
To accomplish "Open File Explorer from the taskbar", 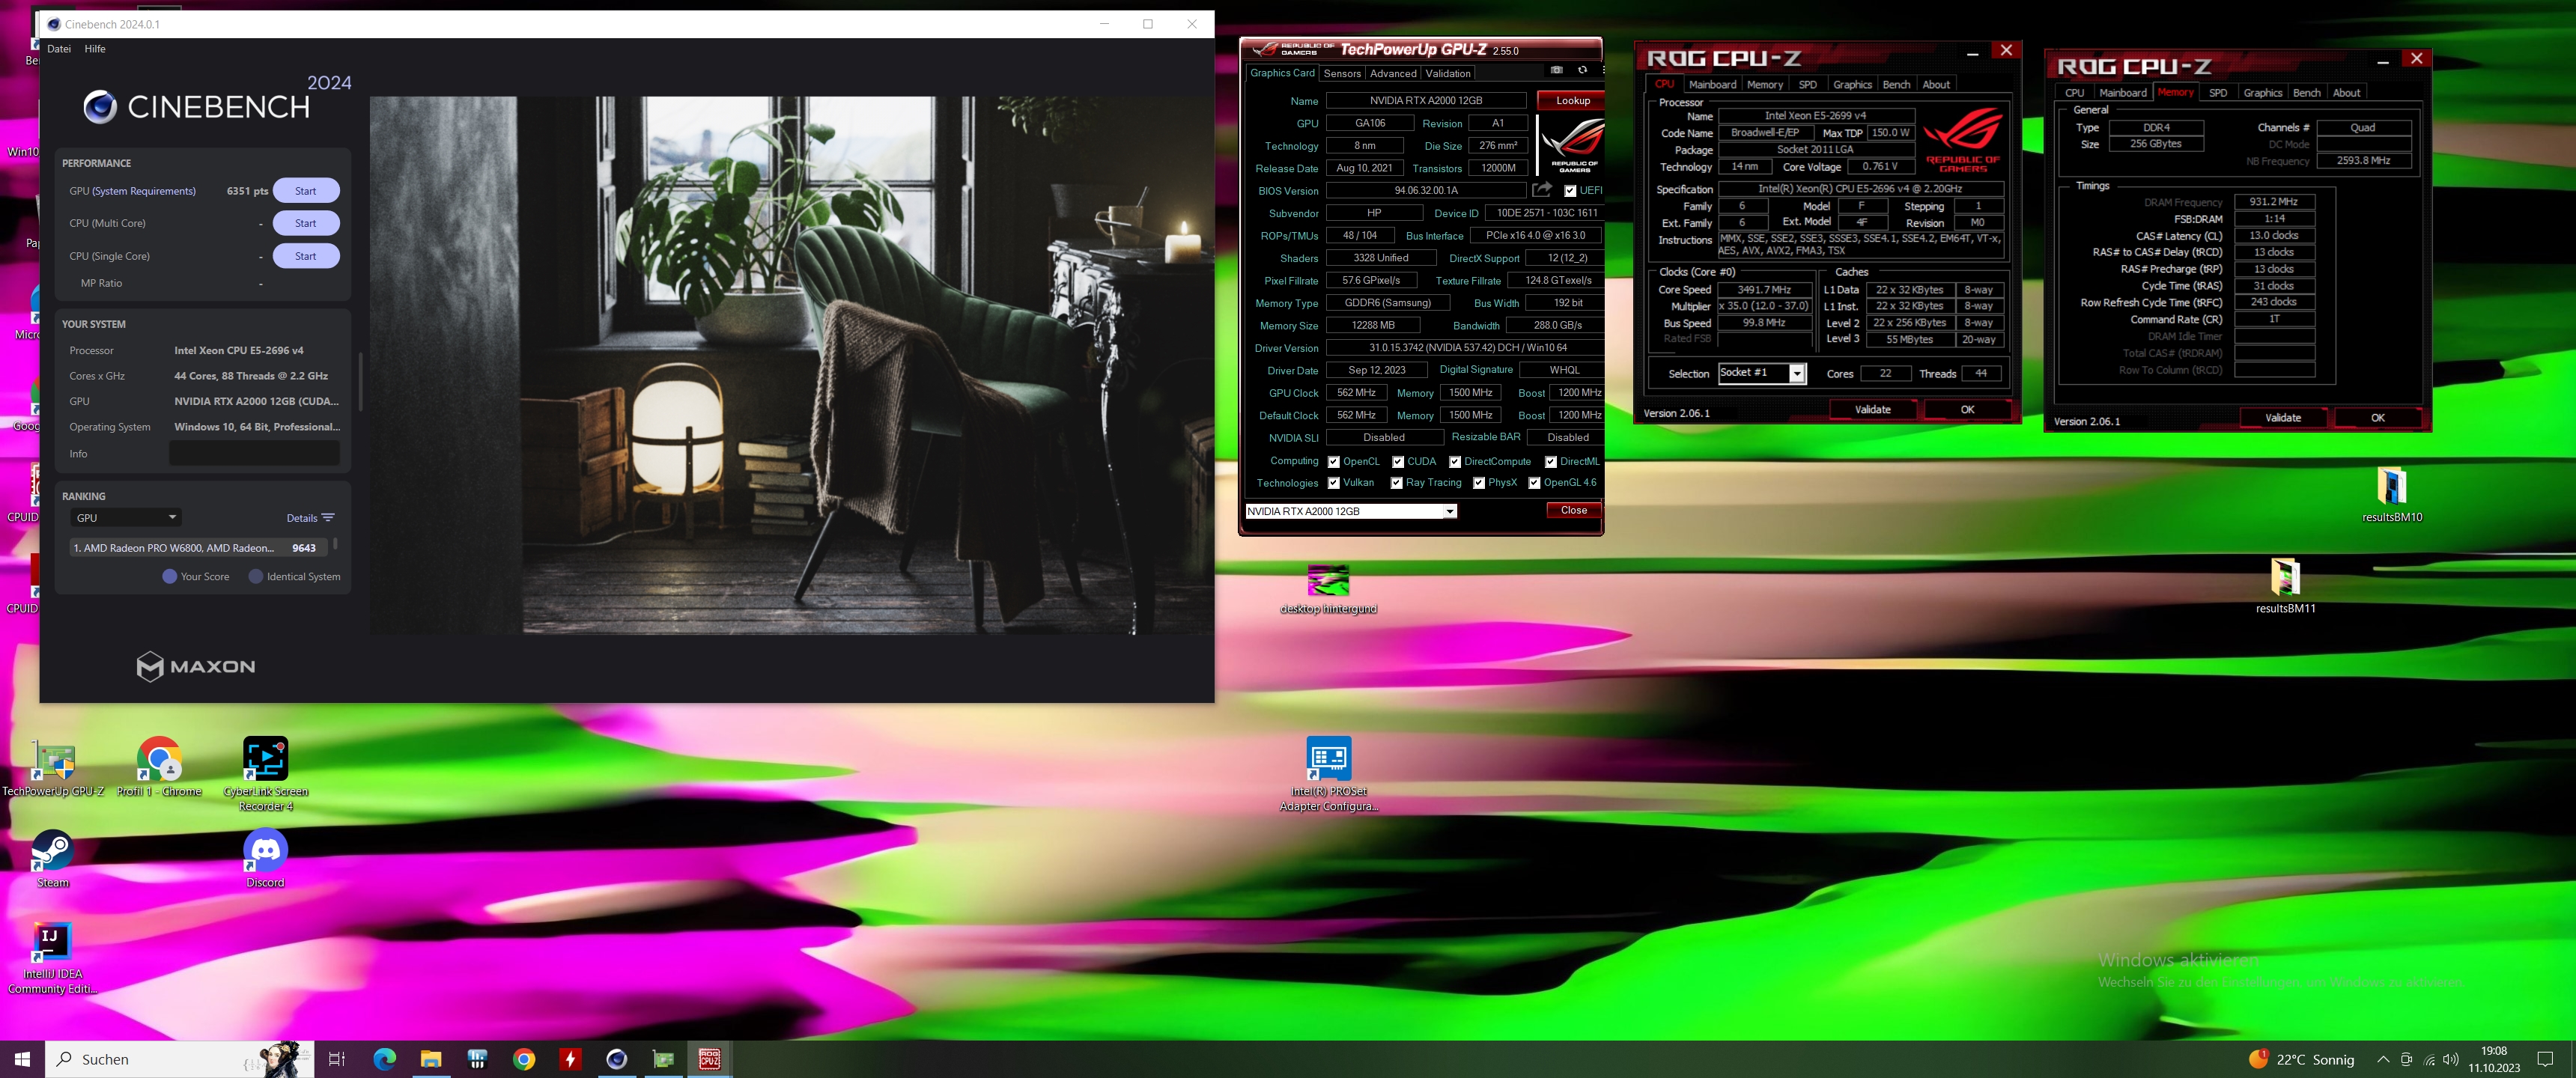I will [431, 1059].
